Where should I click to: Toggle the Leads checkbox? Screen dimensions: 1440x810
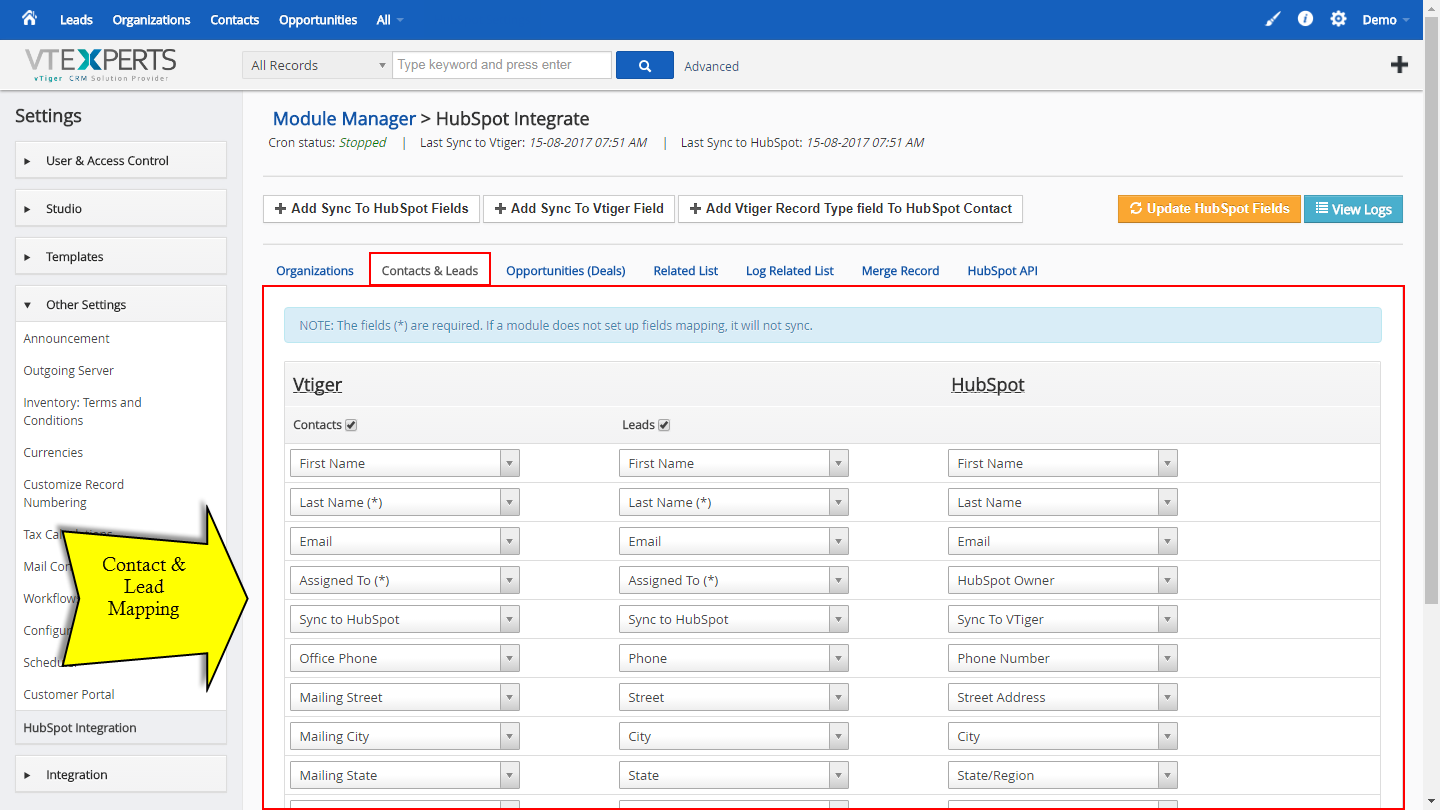point(664,425)
